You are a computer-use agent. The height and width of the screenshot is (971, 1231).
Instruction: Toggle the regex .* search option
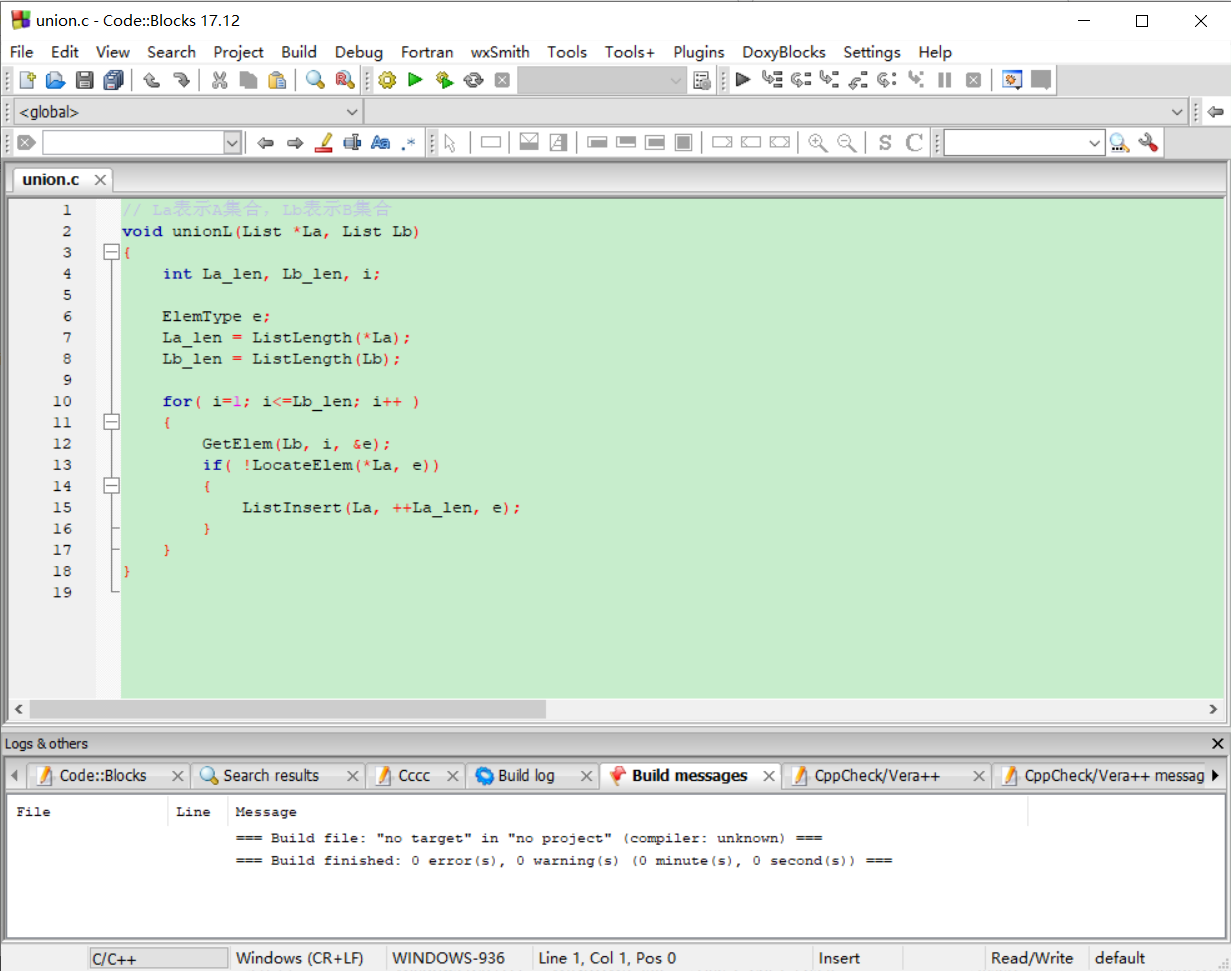(x=408, y=143)
